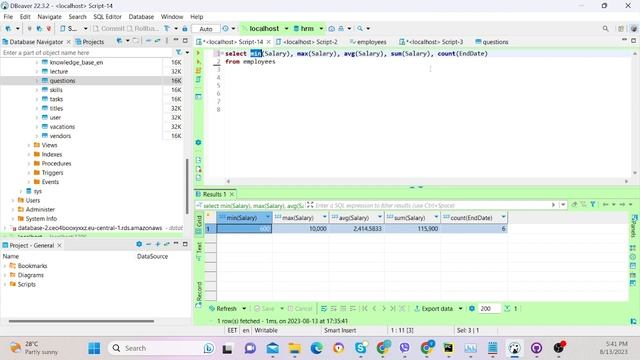
Task: Open the hrm active schema selector
Action: [308, 29]
